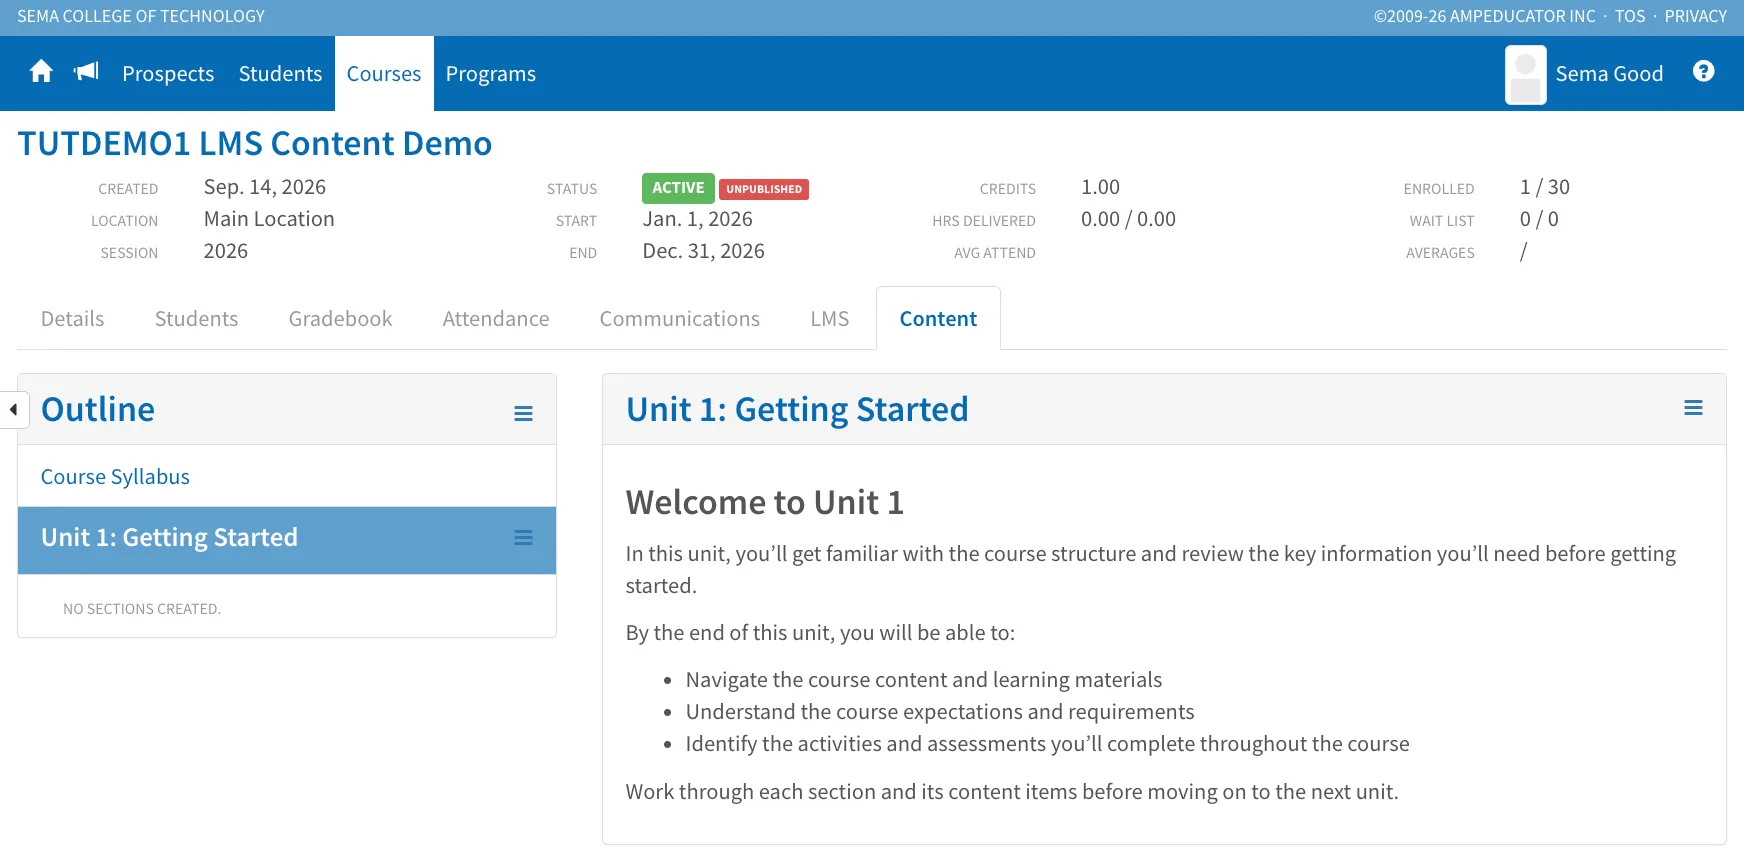Open the Course Syllabus outline link
This screenshot has width=1744, height=864.
click(115, 477)
